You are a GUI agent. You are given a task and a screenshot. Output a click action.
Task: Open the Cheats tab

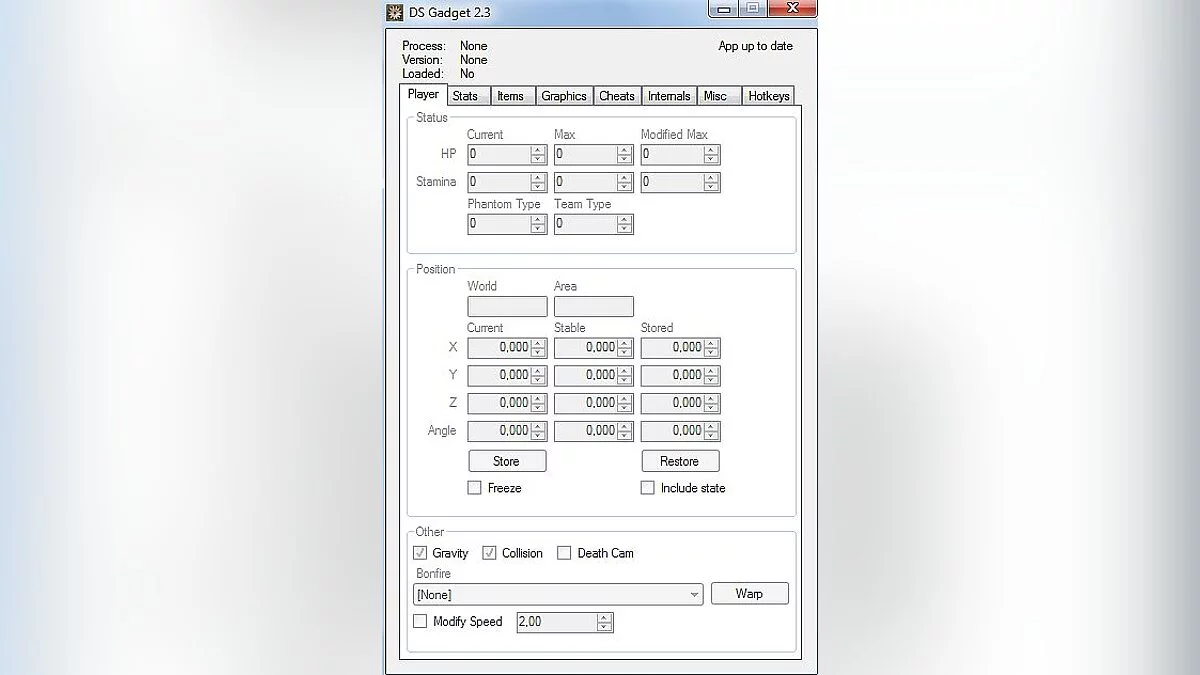(x=617, y=96)
